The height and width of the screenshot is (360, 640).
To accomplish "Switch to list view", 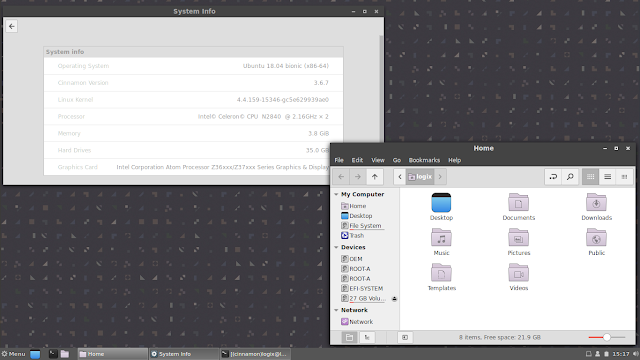I will pos(607,177).
